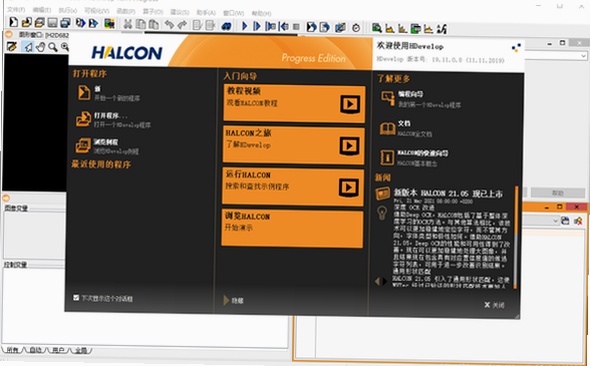The image size is (590, 366).
Task: Collapse the dialog using 隐藏 arrow
Action: coord(226,300)
